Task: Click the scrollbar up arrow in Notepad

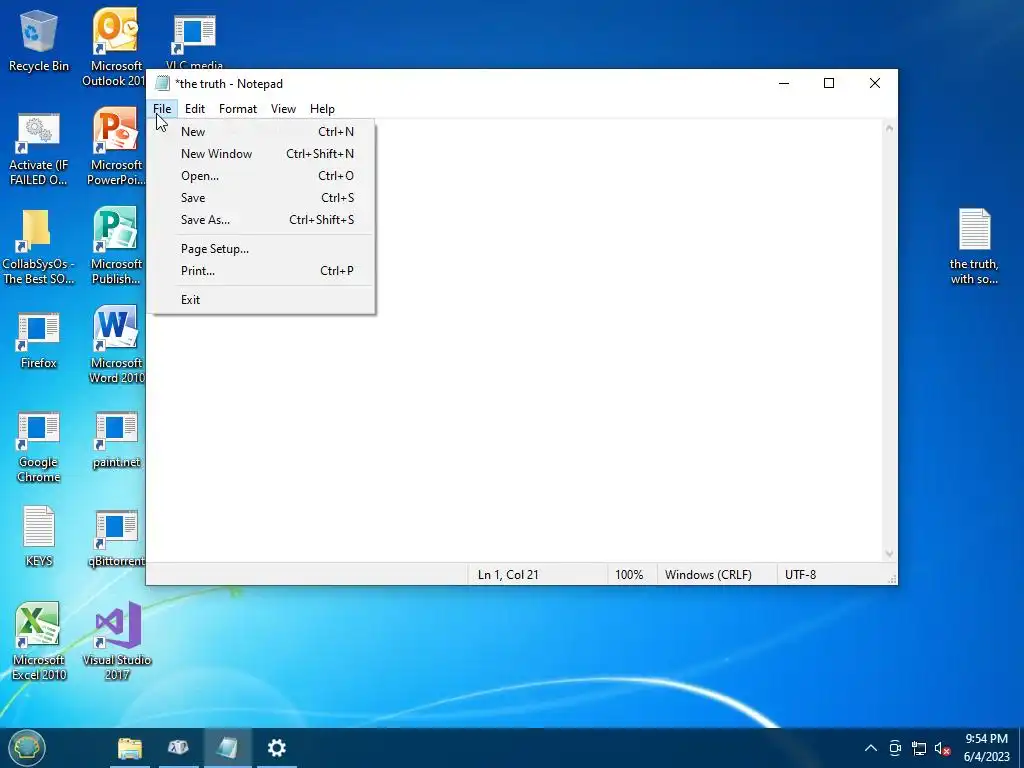Action: coord(889,128)
